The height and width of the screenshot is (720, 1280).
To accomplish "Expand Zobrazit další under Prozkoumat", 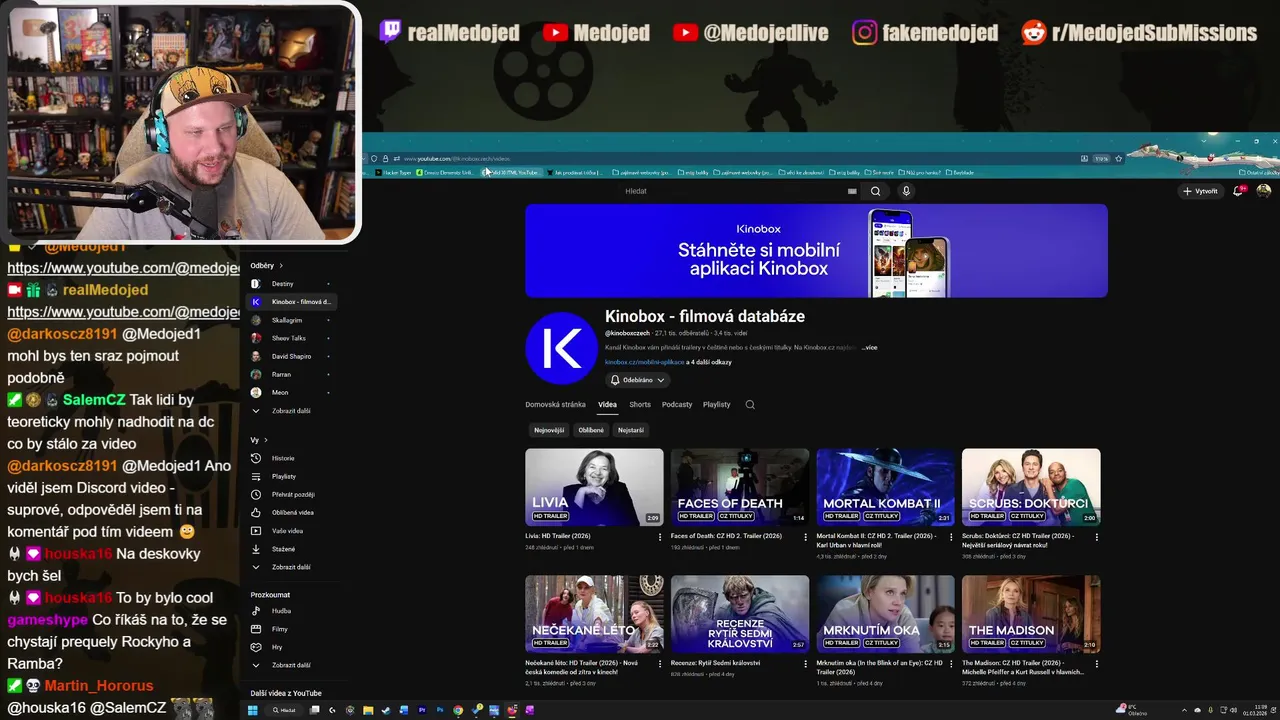I will coord(291,665).
